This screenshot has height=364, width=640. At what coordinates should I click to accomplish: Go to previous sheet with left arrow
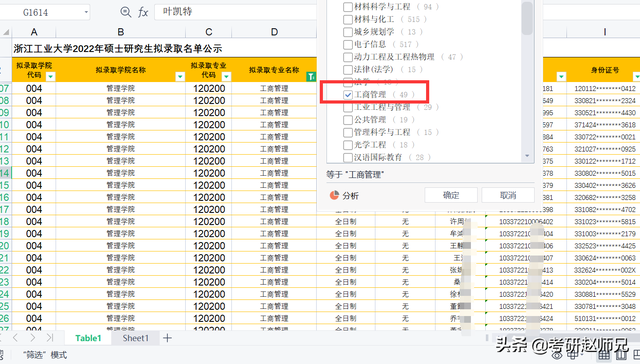[15, 338]
